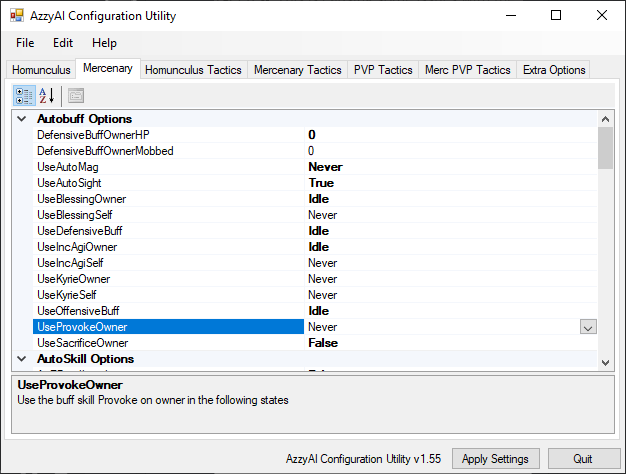Select the DefensiveBuffOwnerMobbed property
This screenshot has width=626, height=474.
coord(168,151)
